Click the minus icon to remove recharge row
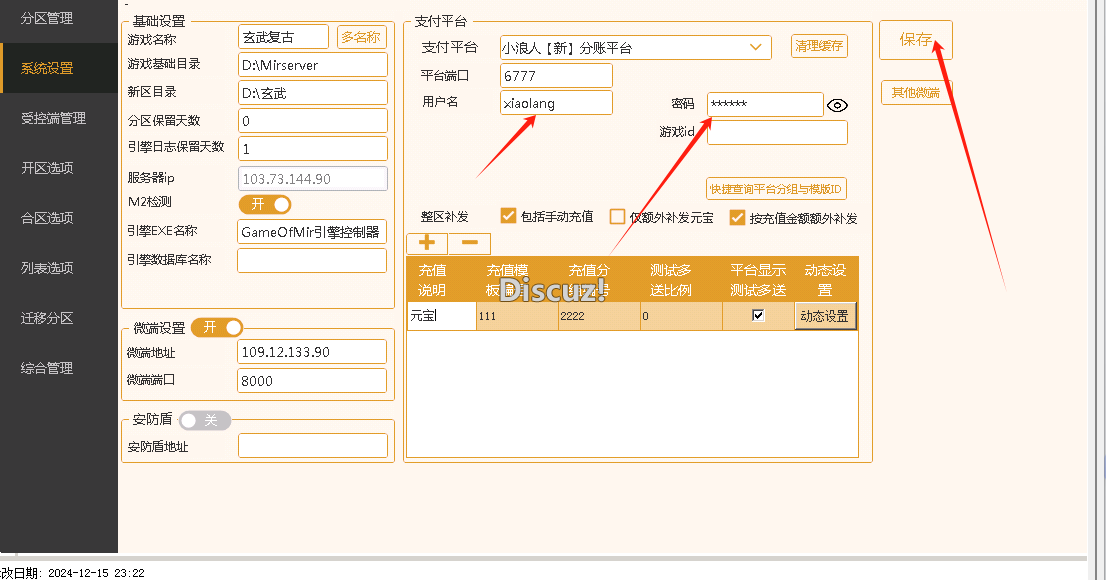1106x580 pixels. (x=469, y=243)
